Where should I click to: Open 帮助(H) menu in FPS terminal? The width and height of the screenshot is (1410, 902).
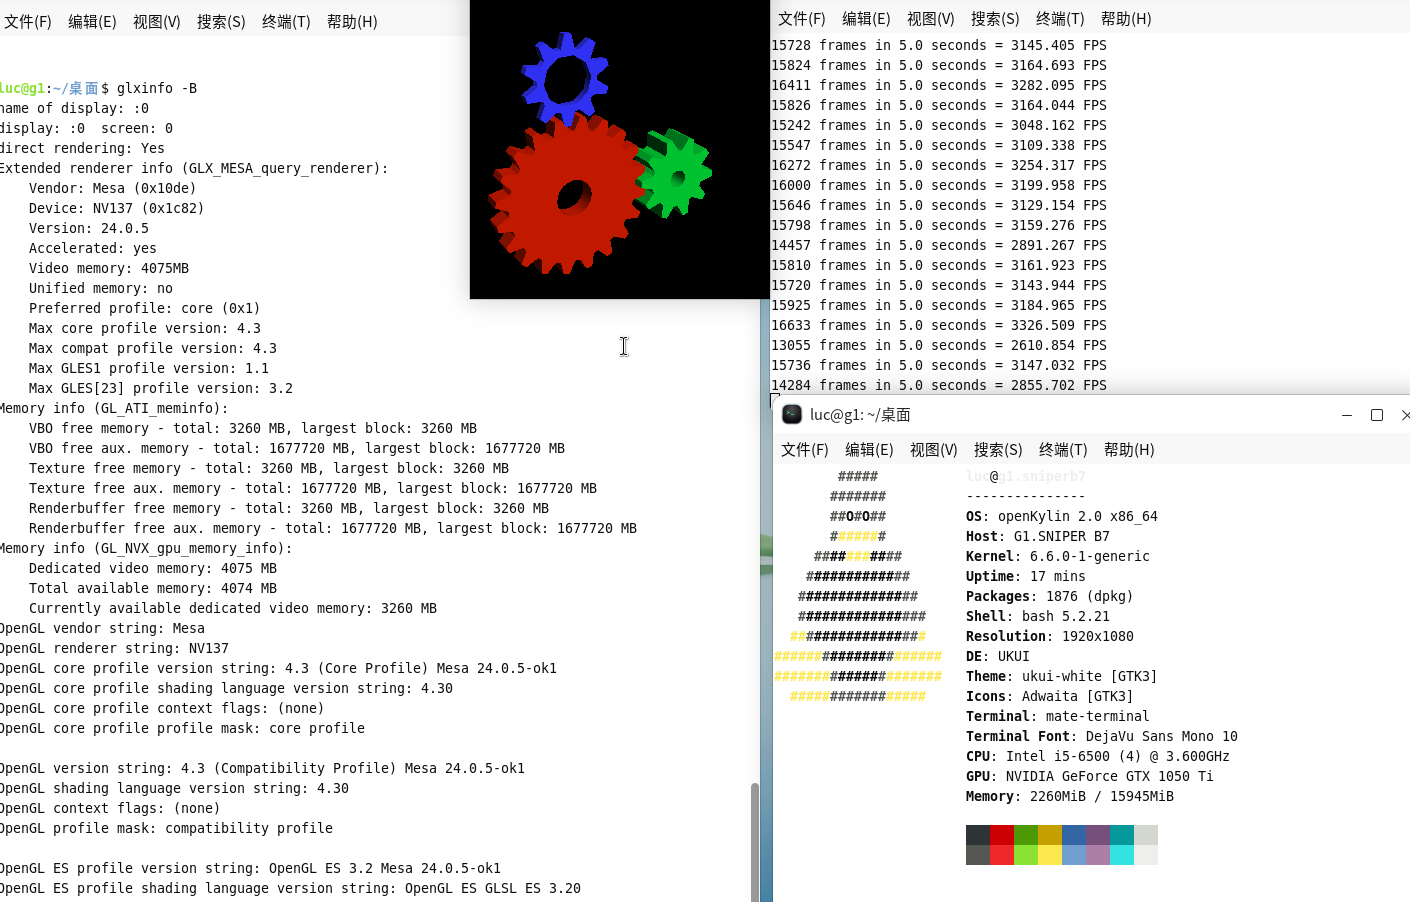1126,18
